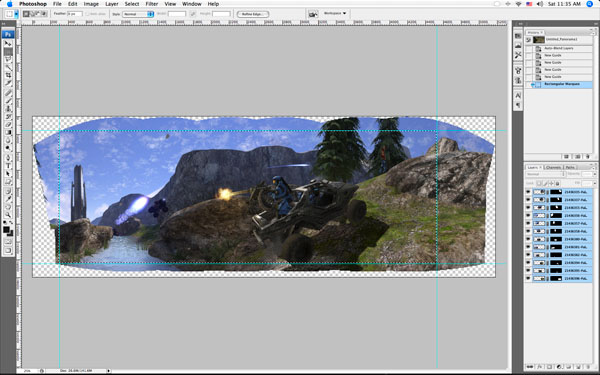This screenshot has width=600, height=375.
Task: Select the Eraser tool
Action: pos(8,124)
